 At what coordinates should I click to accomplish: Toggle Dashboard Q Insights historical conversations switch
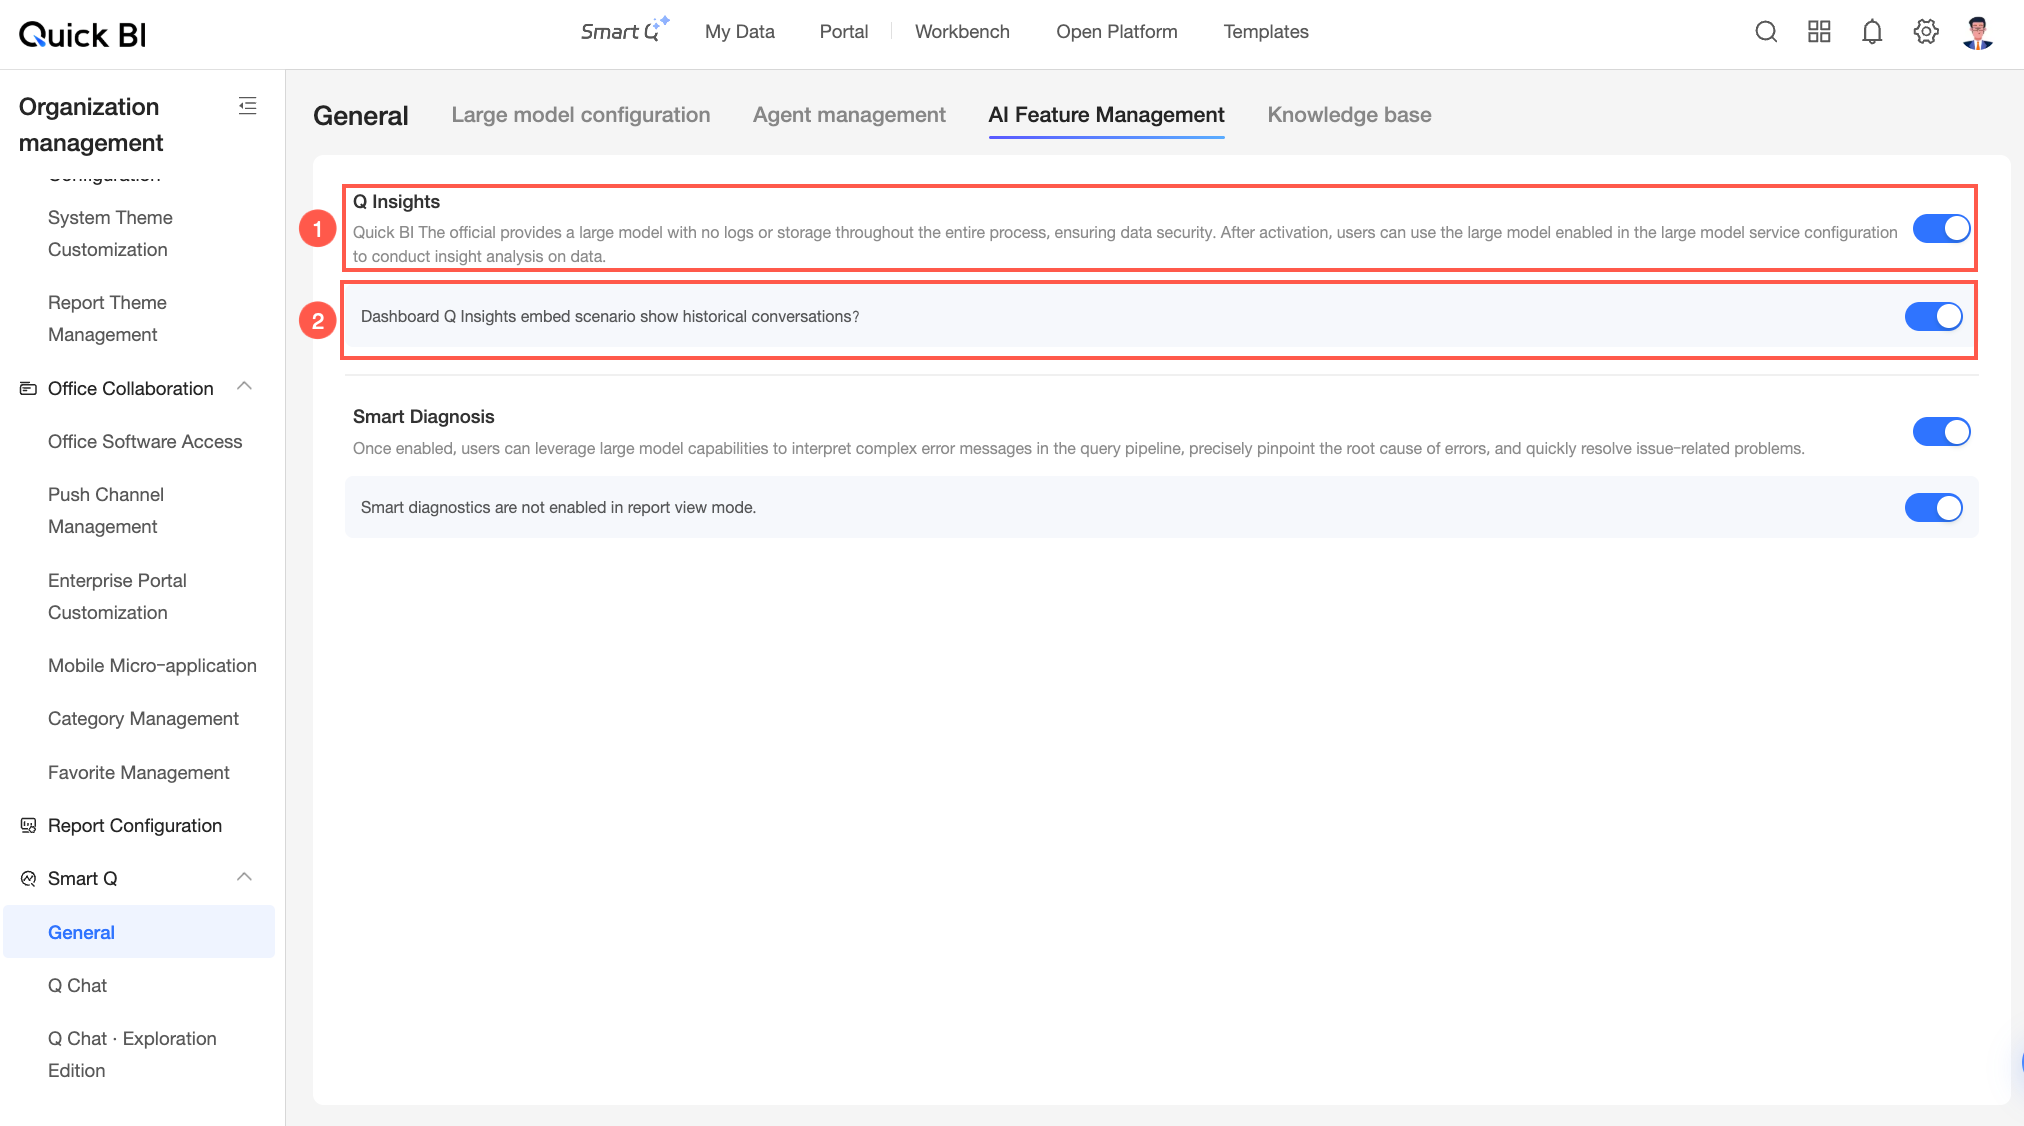pyautogui.click(x=1933, y=317)
